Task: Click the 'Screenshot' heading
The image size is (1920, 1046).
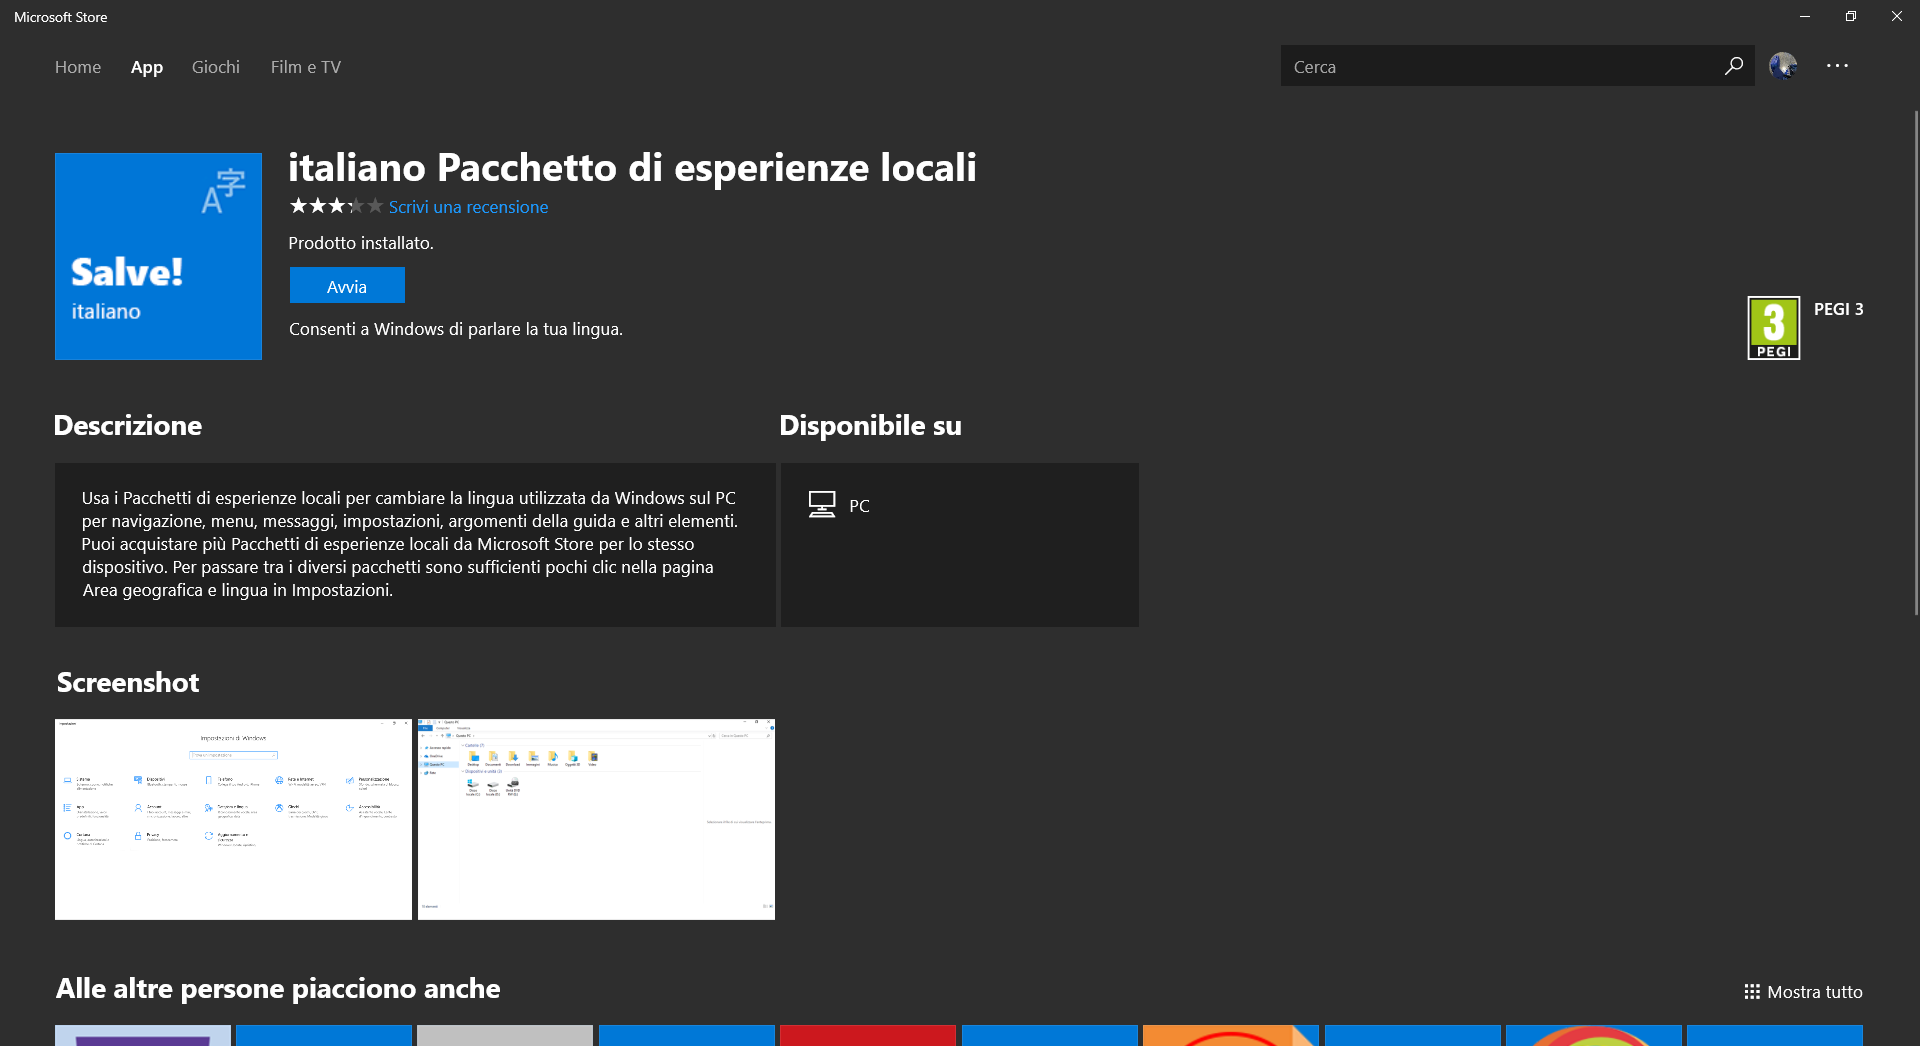Action: [128, 682]
